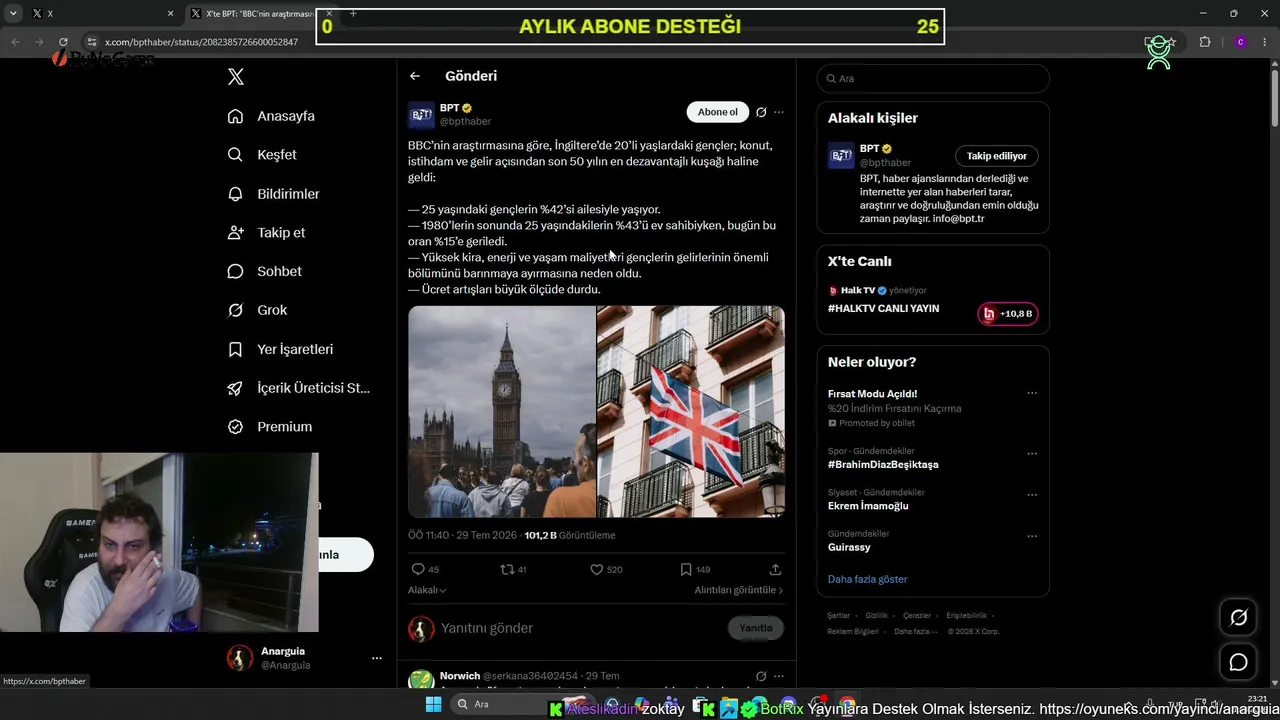Screen dimensions: 1280x720
Task: Click Daha fazla göster link
Action: click(x=867, y=579)
